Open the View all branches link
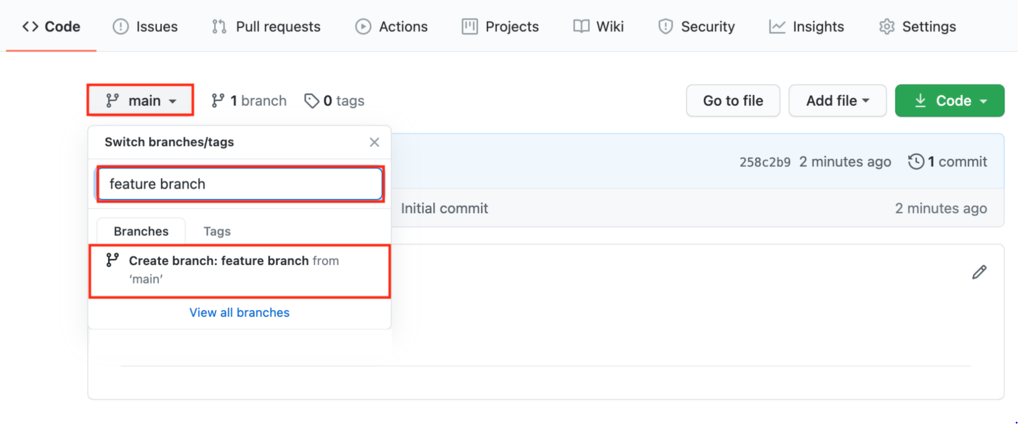Viewport: 1018px width, 446px height. [239, 313]
